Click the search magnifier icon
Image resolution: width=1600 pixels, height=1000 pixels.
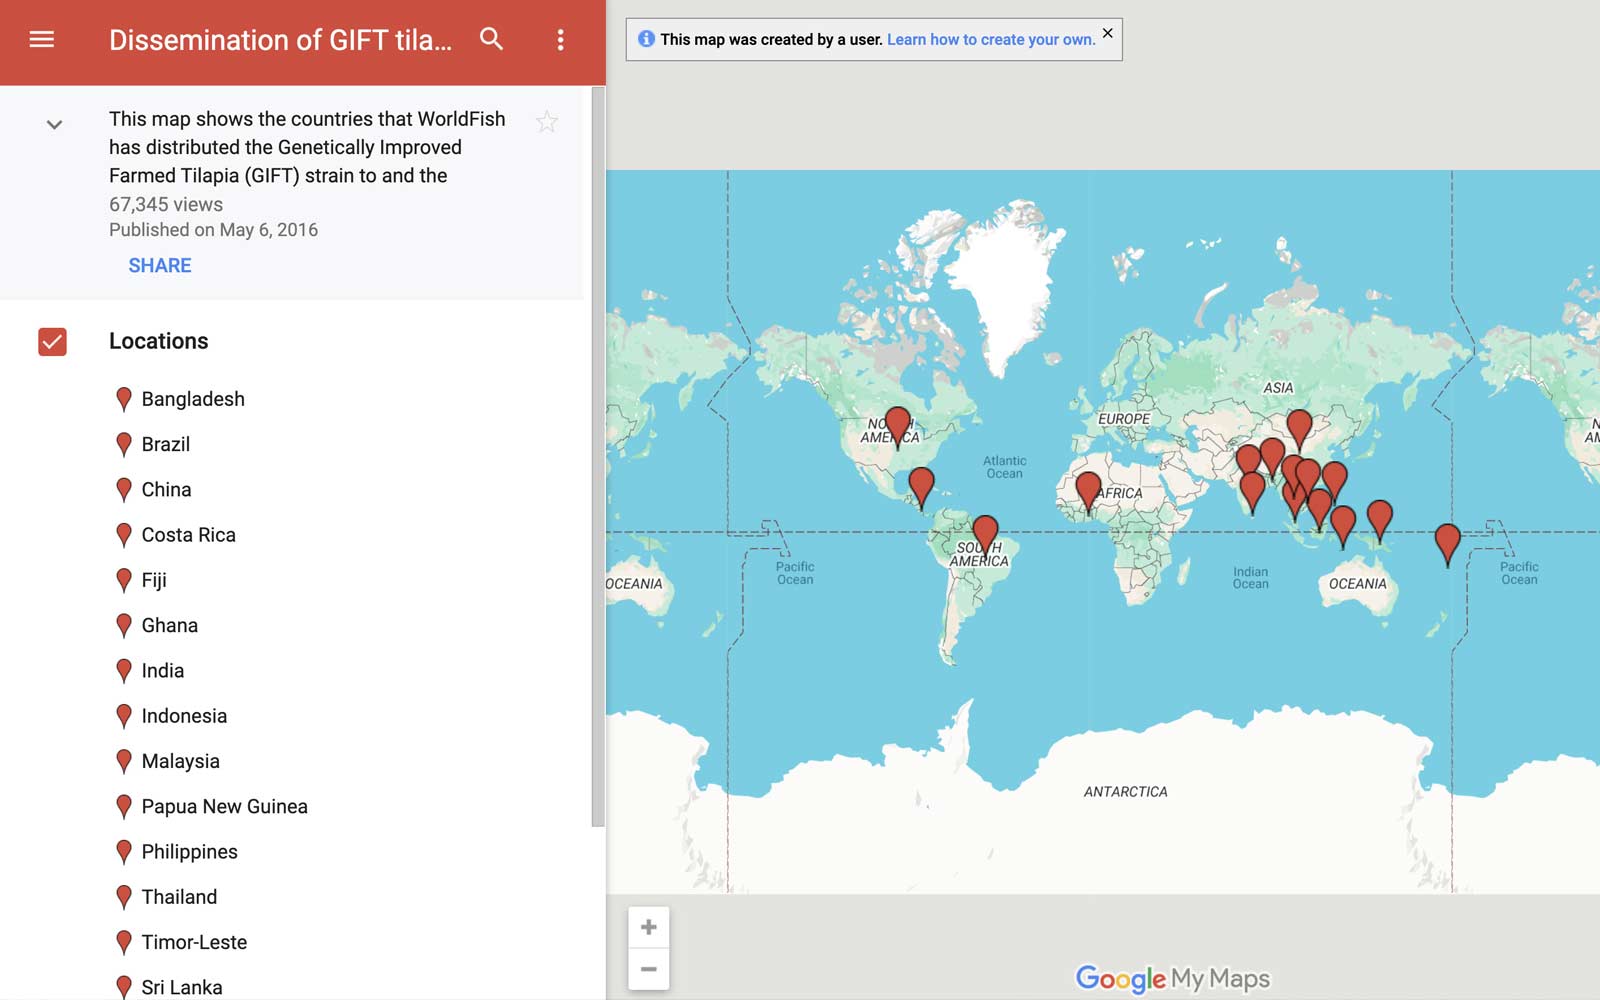coord(491,40)
